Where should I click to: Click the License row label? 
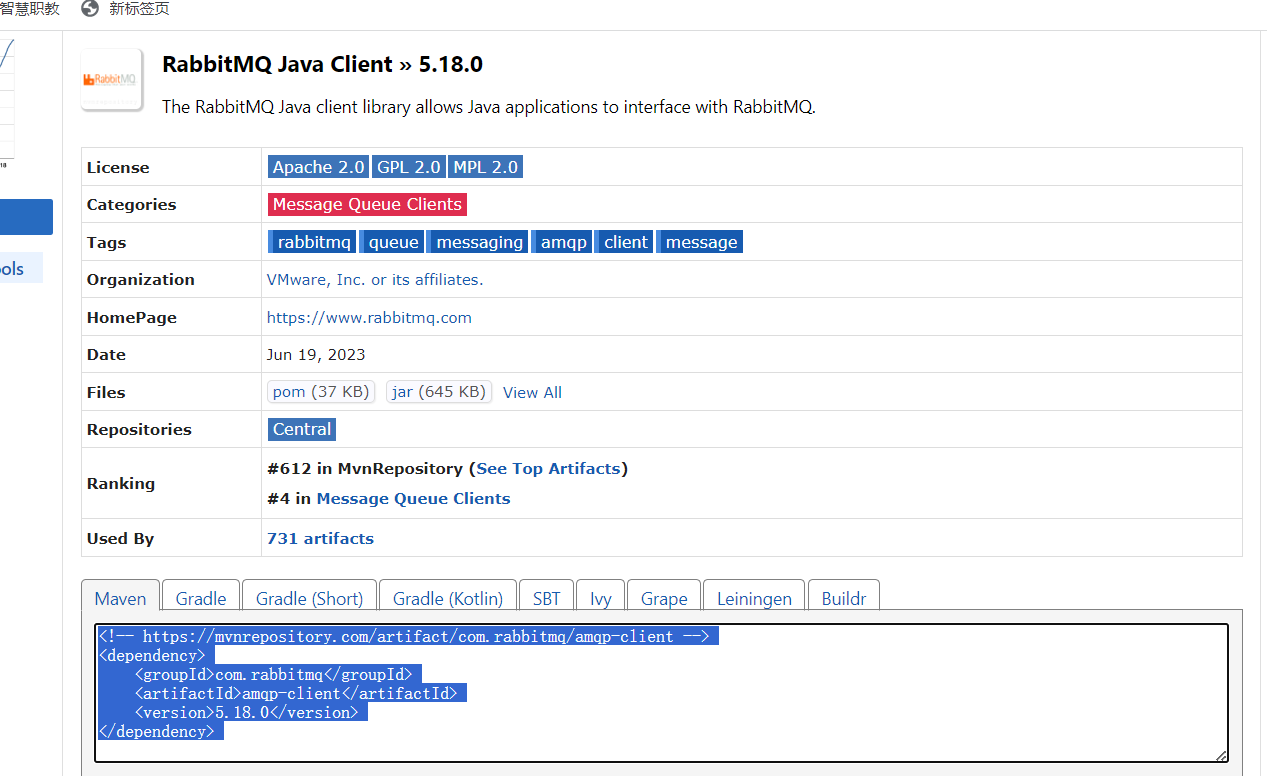(118, 168)
